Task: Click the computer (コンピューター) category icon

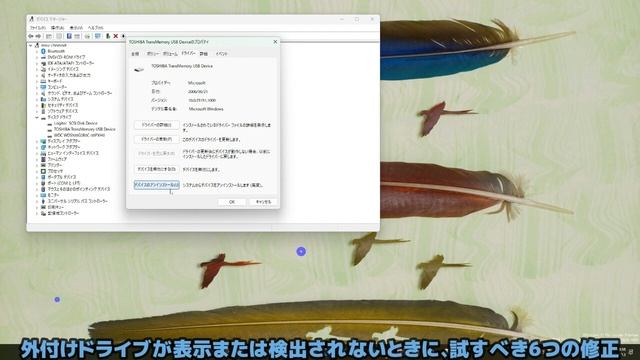Action: pos(43,87)
